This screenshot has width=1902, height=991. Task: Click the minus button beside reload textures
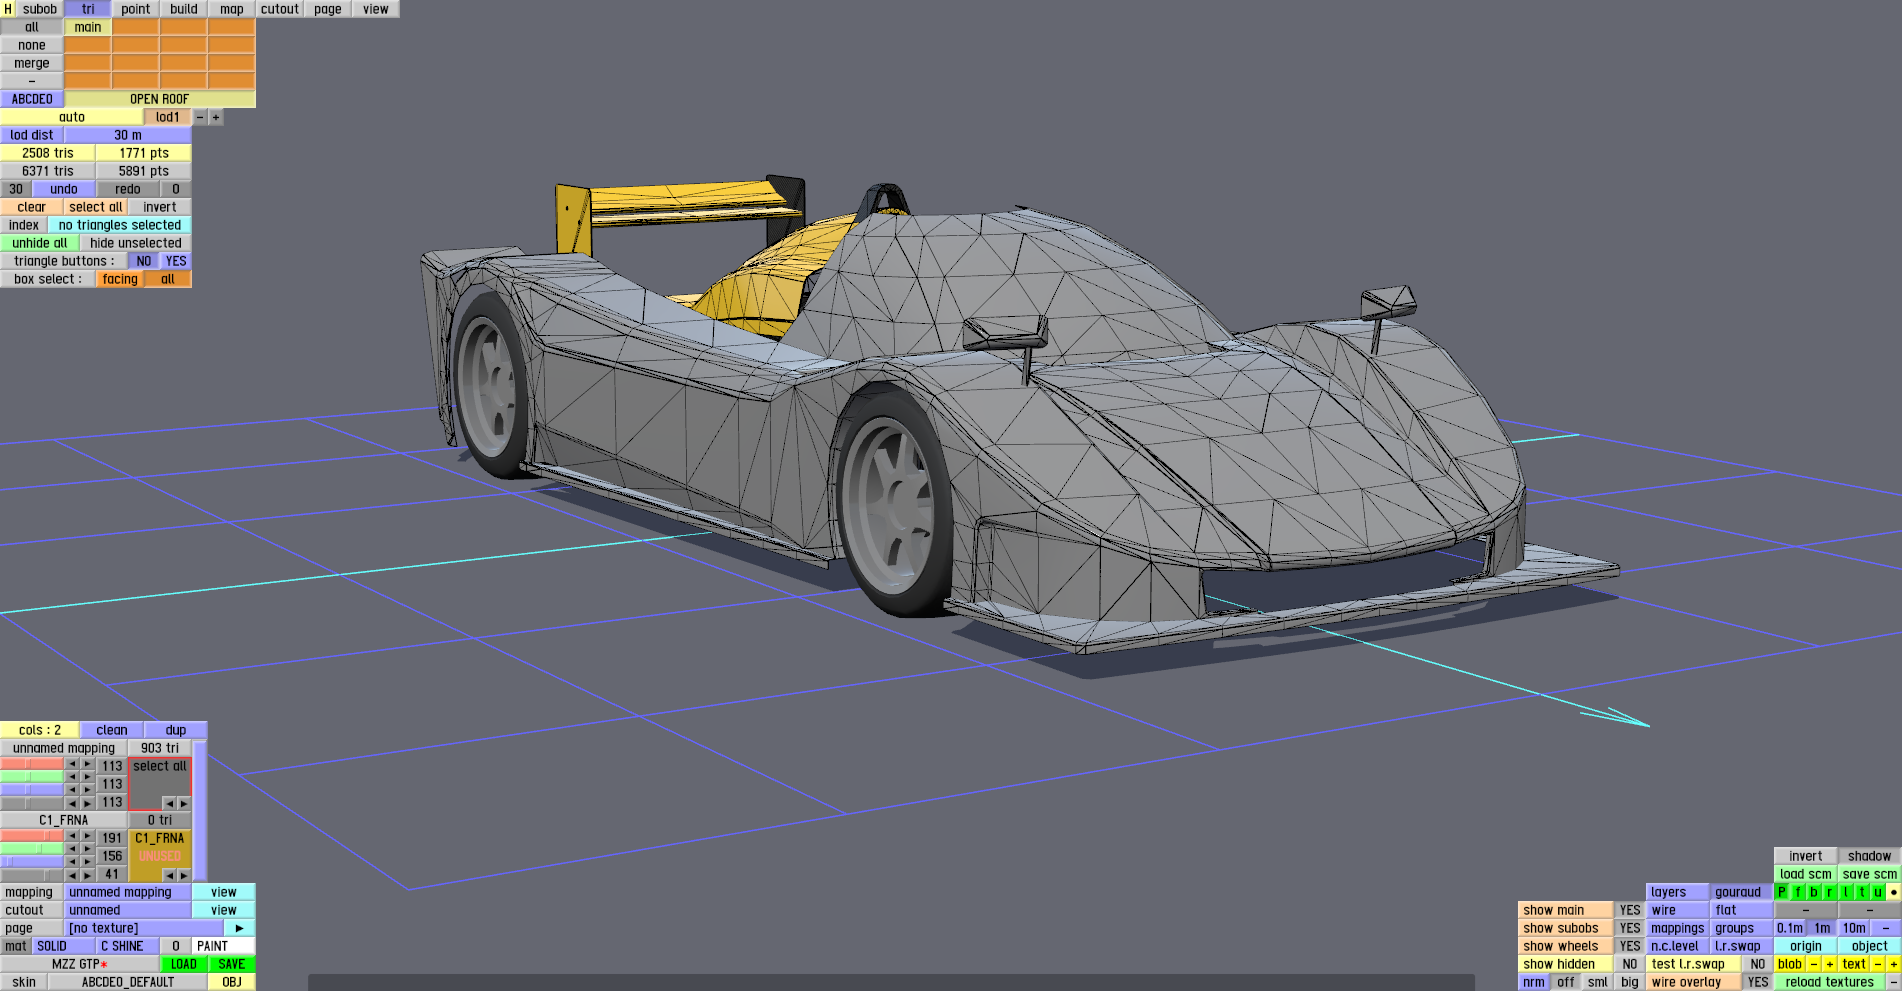1894,982
